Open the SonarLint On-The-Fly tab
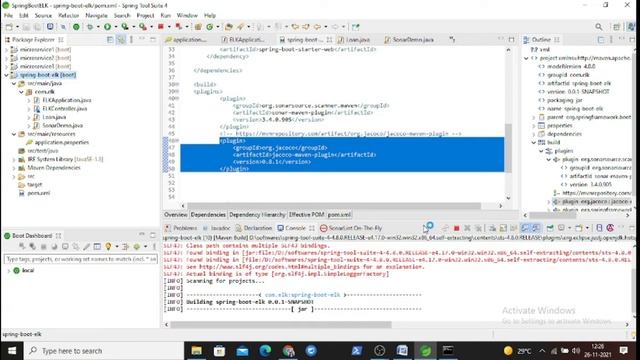 (351, 228)
